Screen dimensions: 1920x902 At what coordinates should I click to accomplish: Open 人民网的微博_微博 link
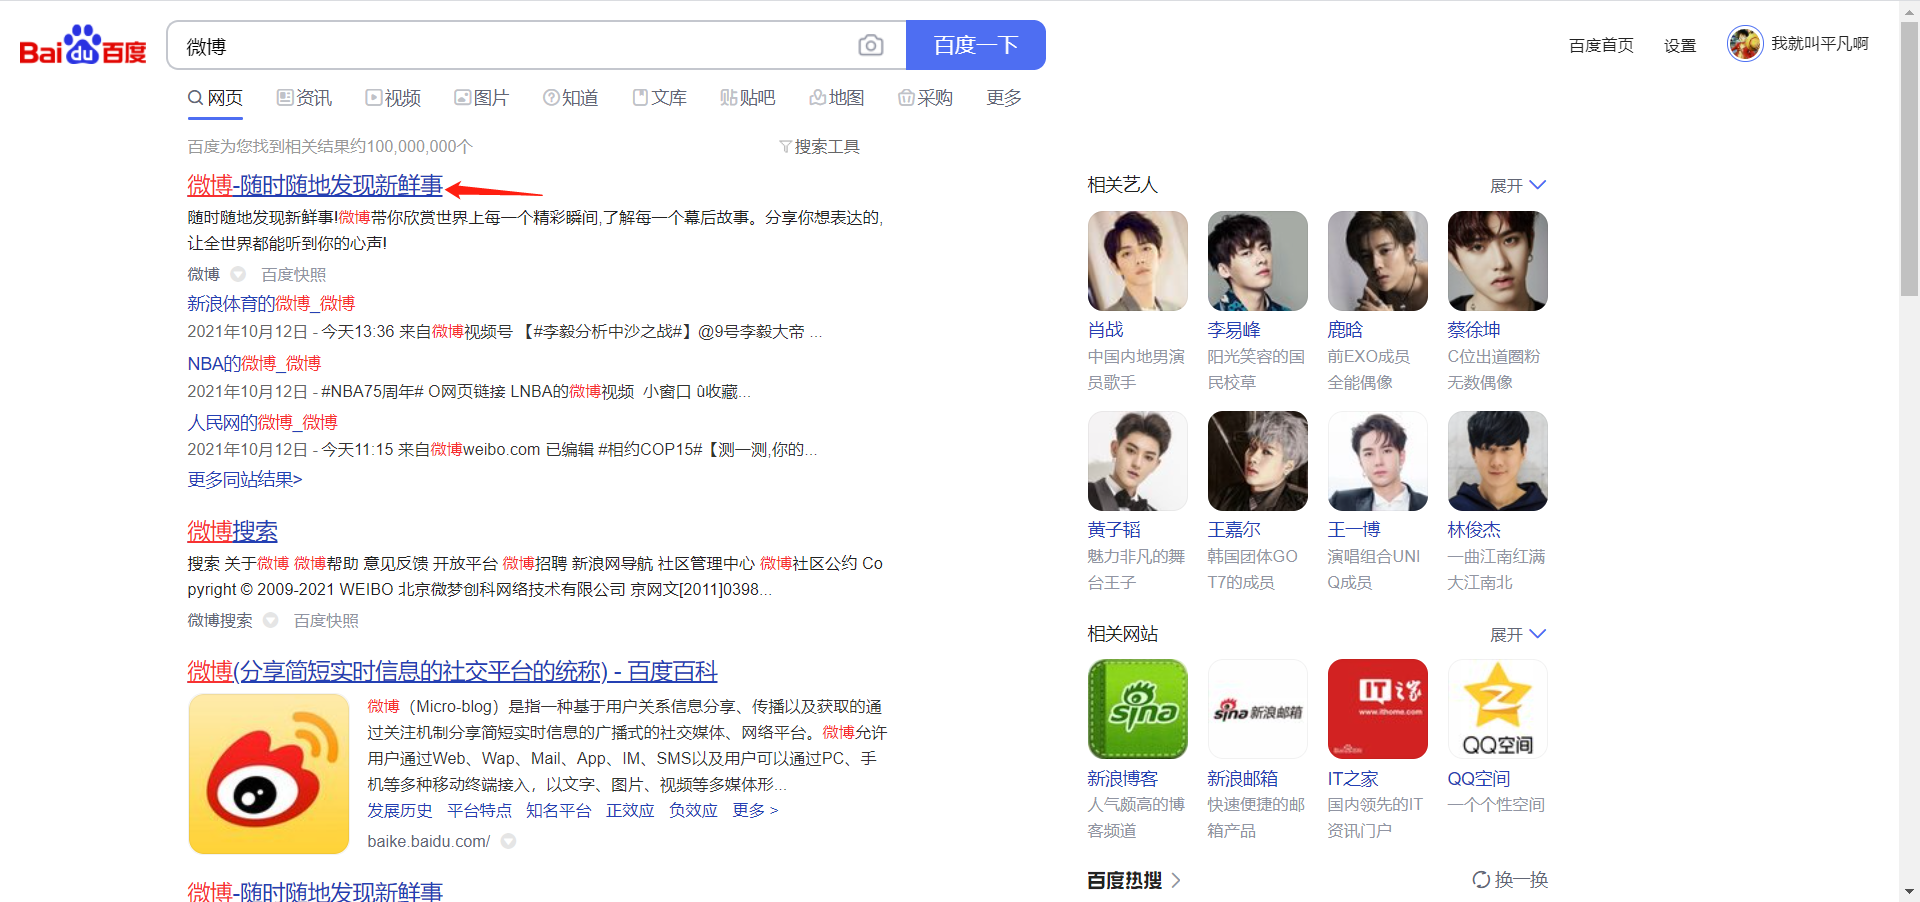click(x=262, y=422)
